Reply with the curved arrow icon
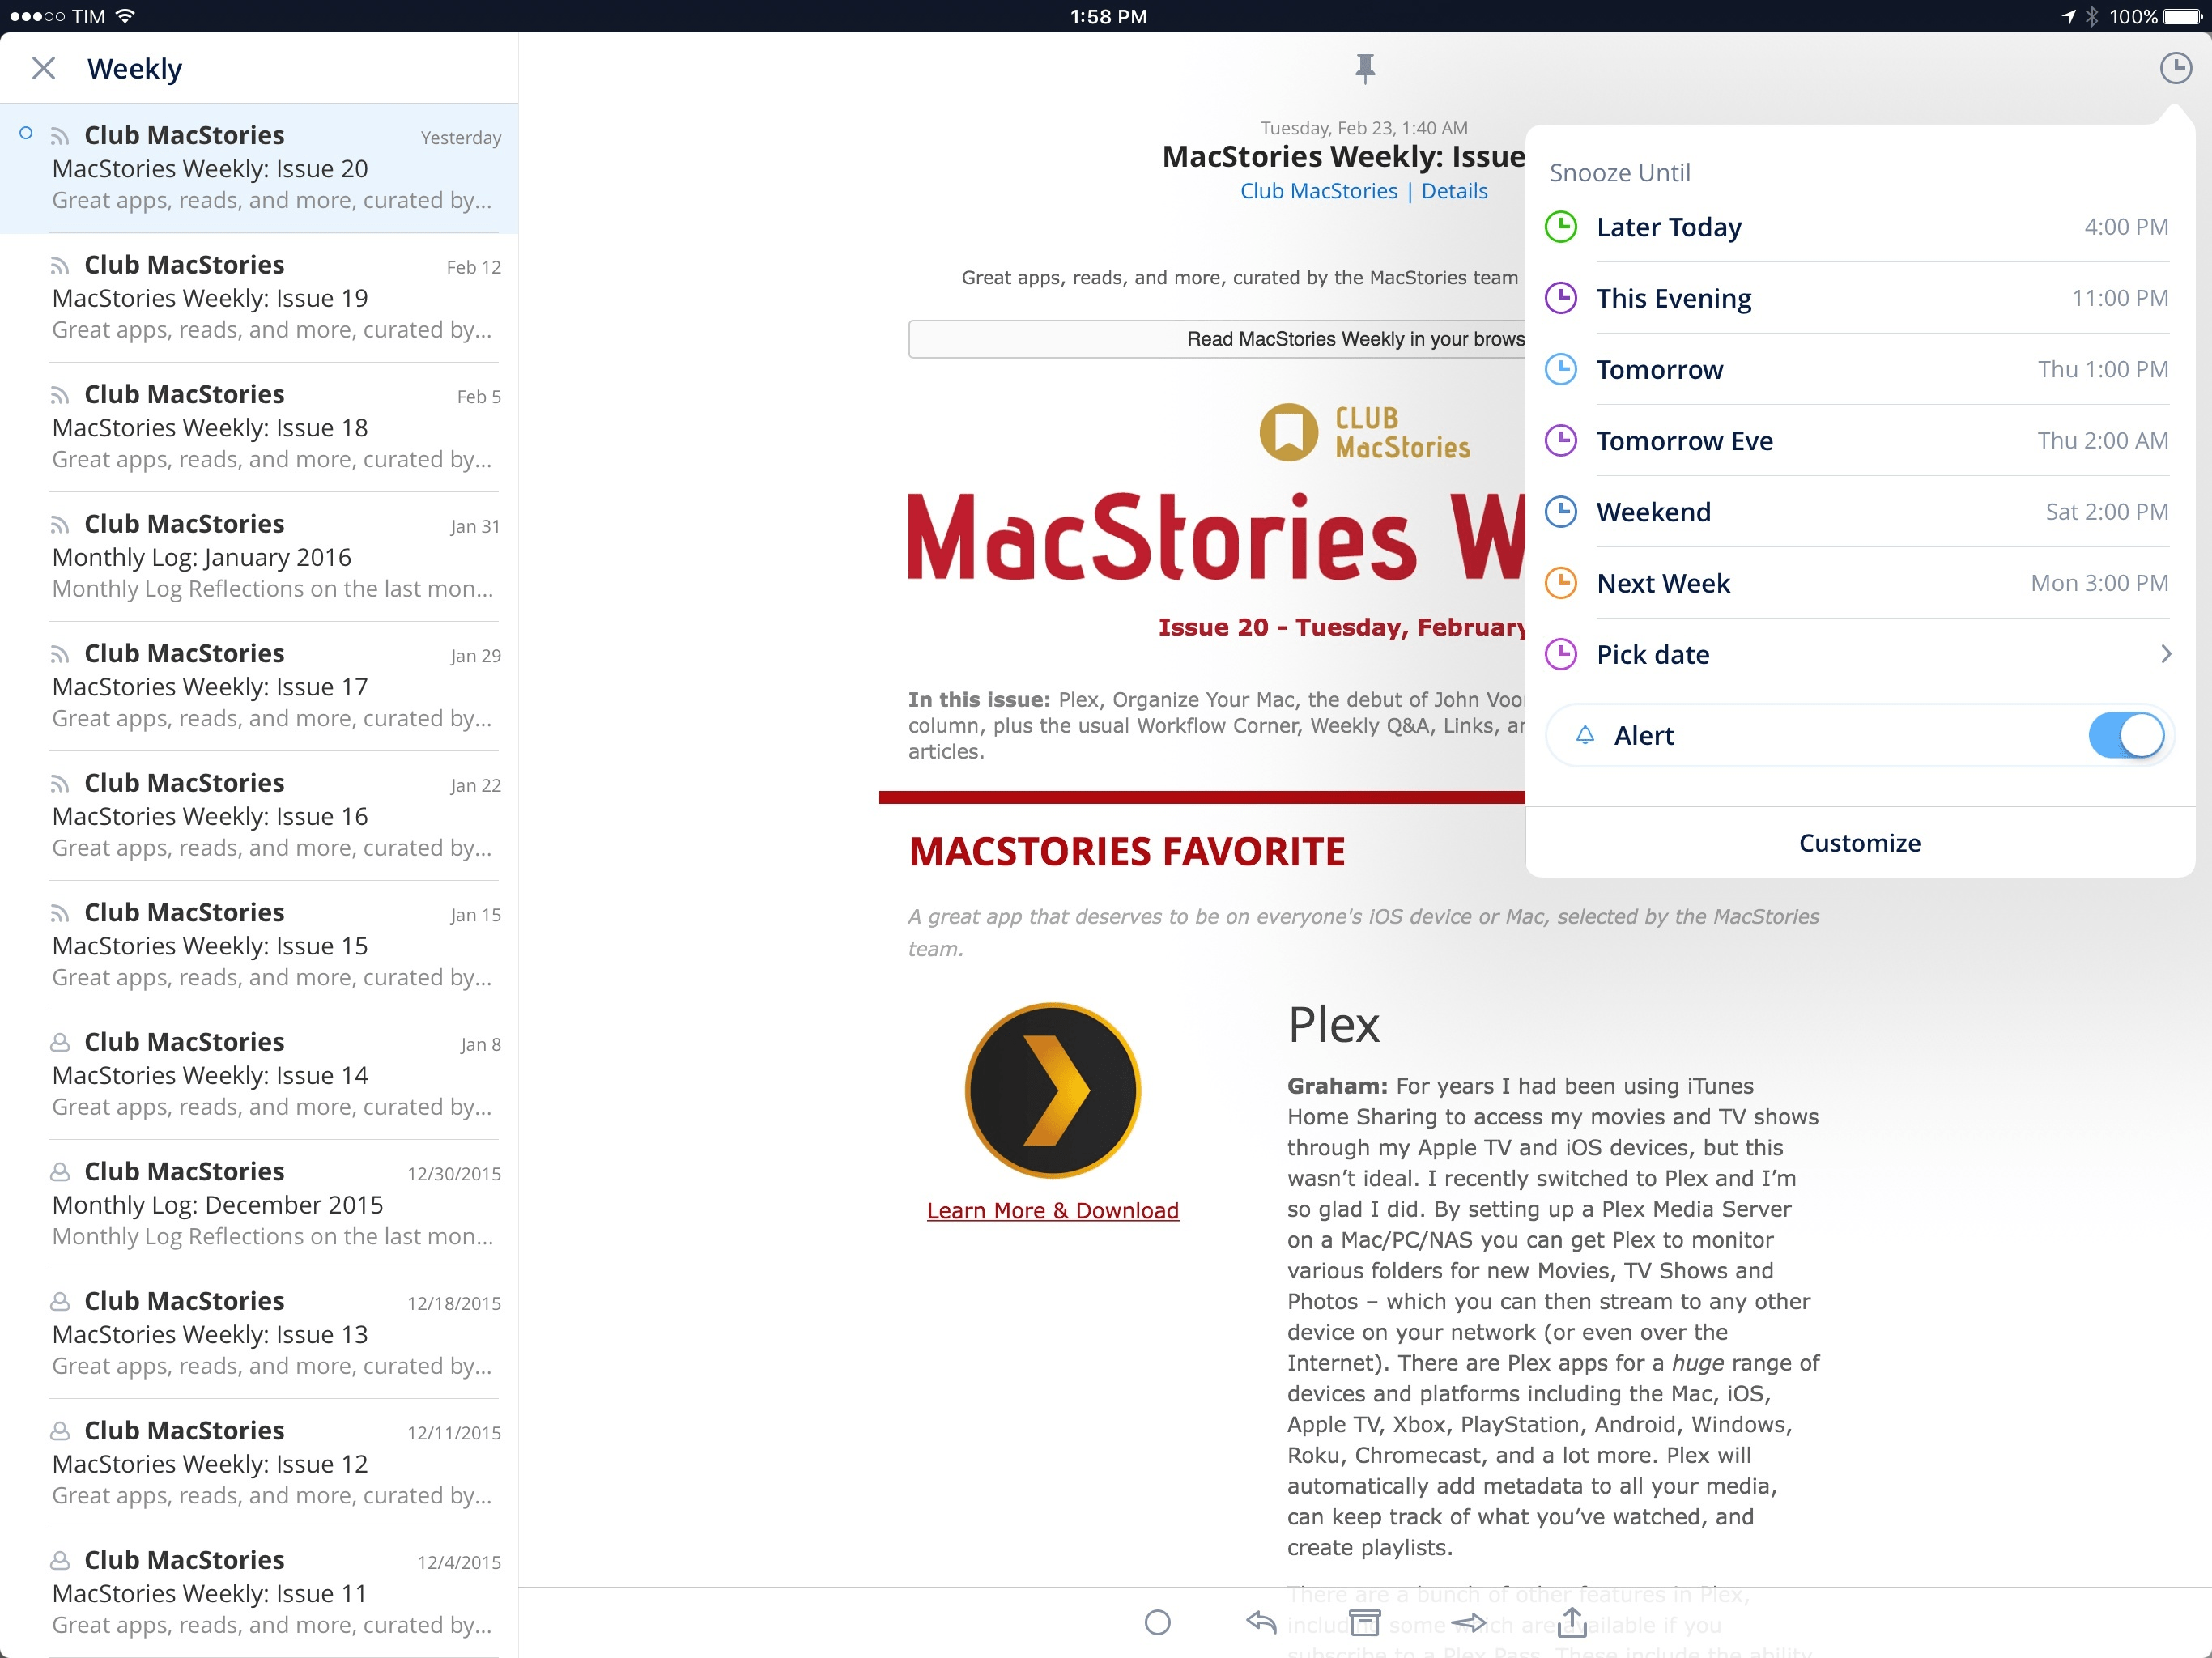The image size is (2212, 1658). (1261, 1622)
